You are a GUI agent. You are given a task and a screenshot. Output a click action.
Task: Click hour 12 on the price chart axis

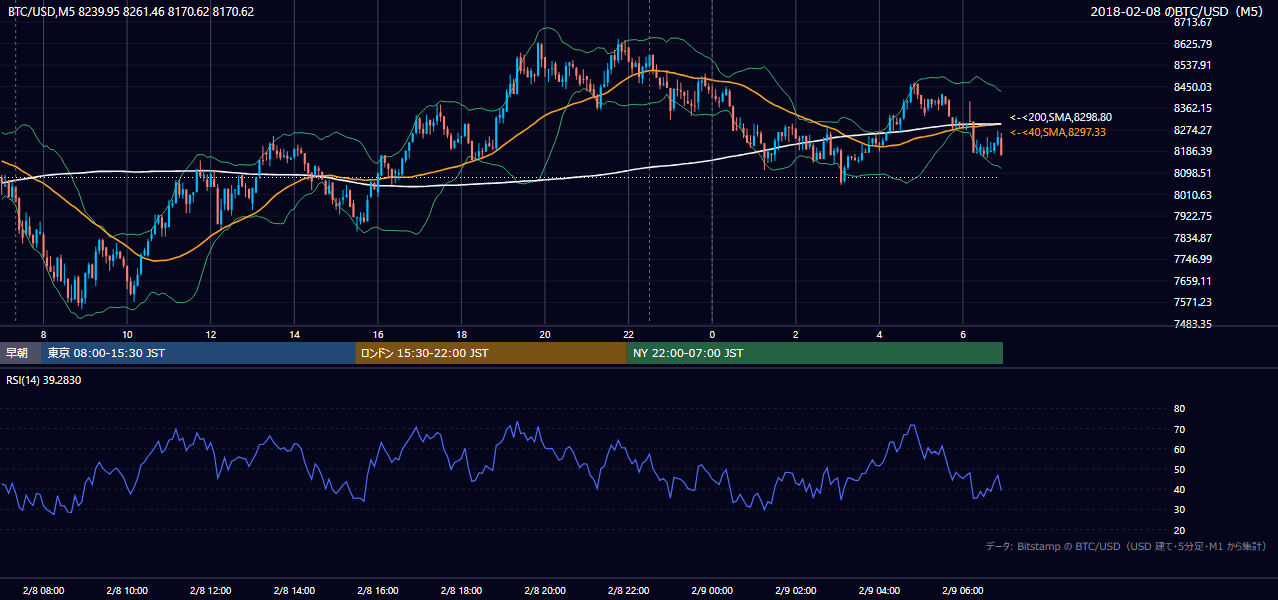pos(210,334)
